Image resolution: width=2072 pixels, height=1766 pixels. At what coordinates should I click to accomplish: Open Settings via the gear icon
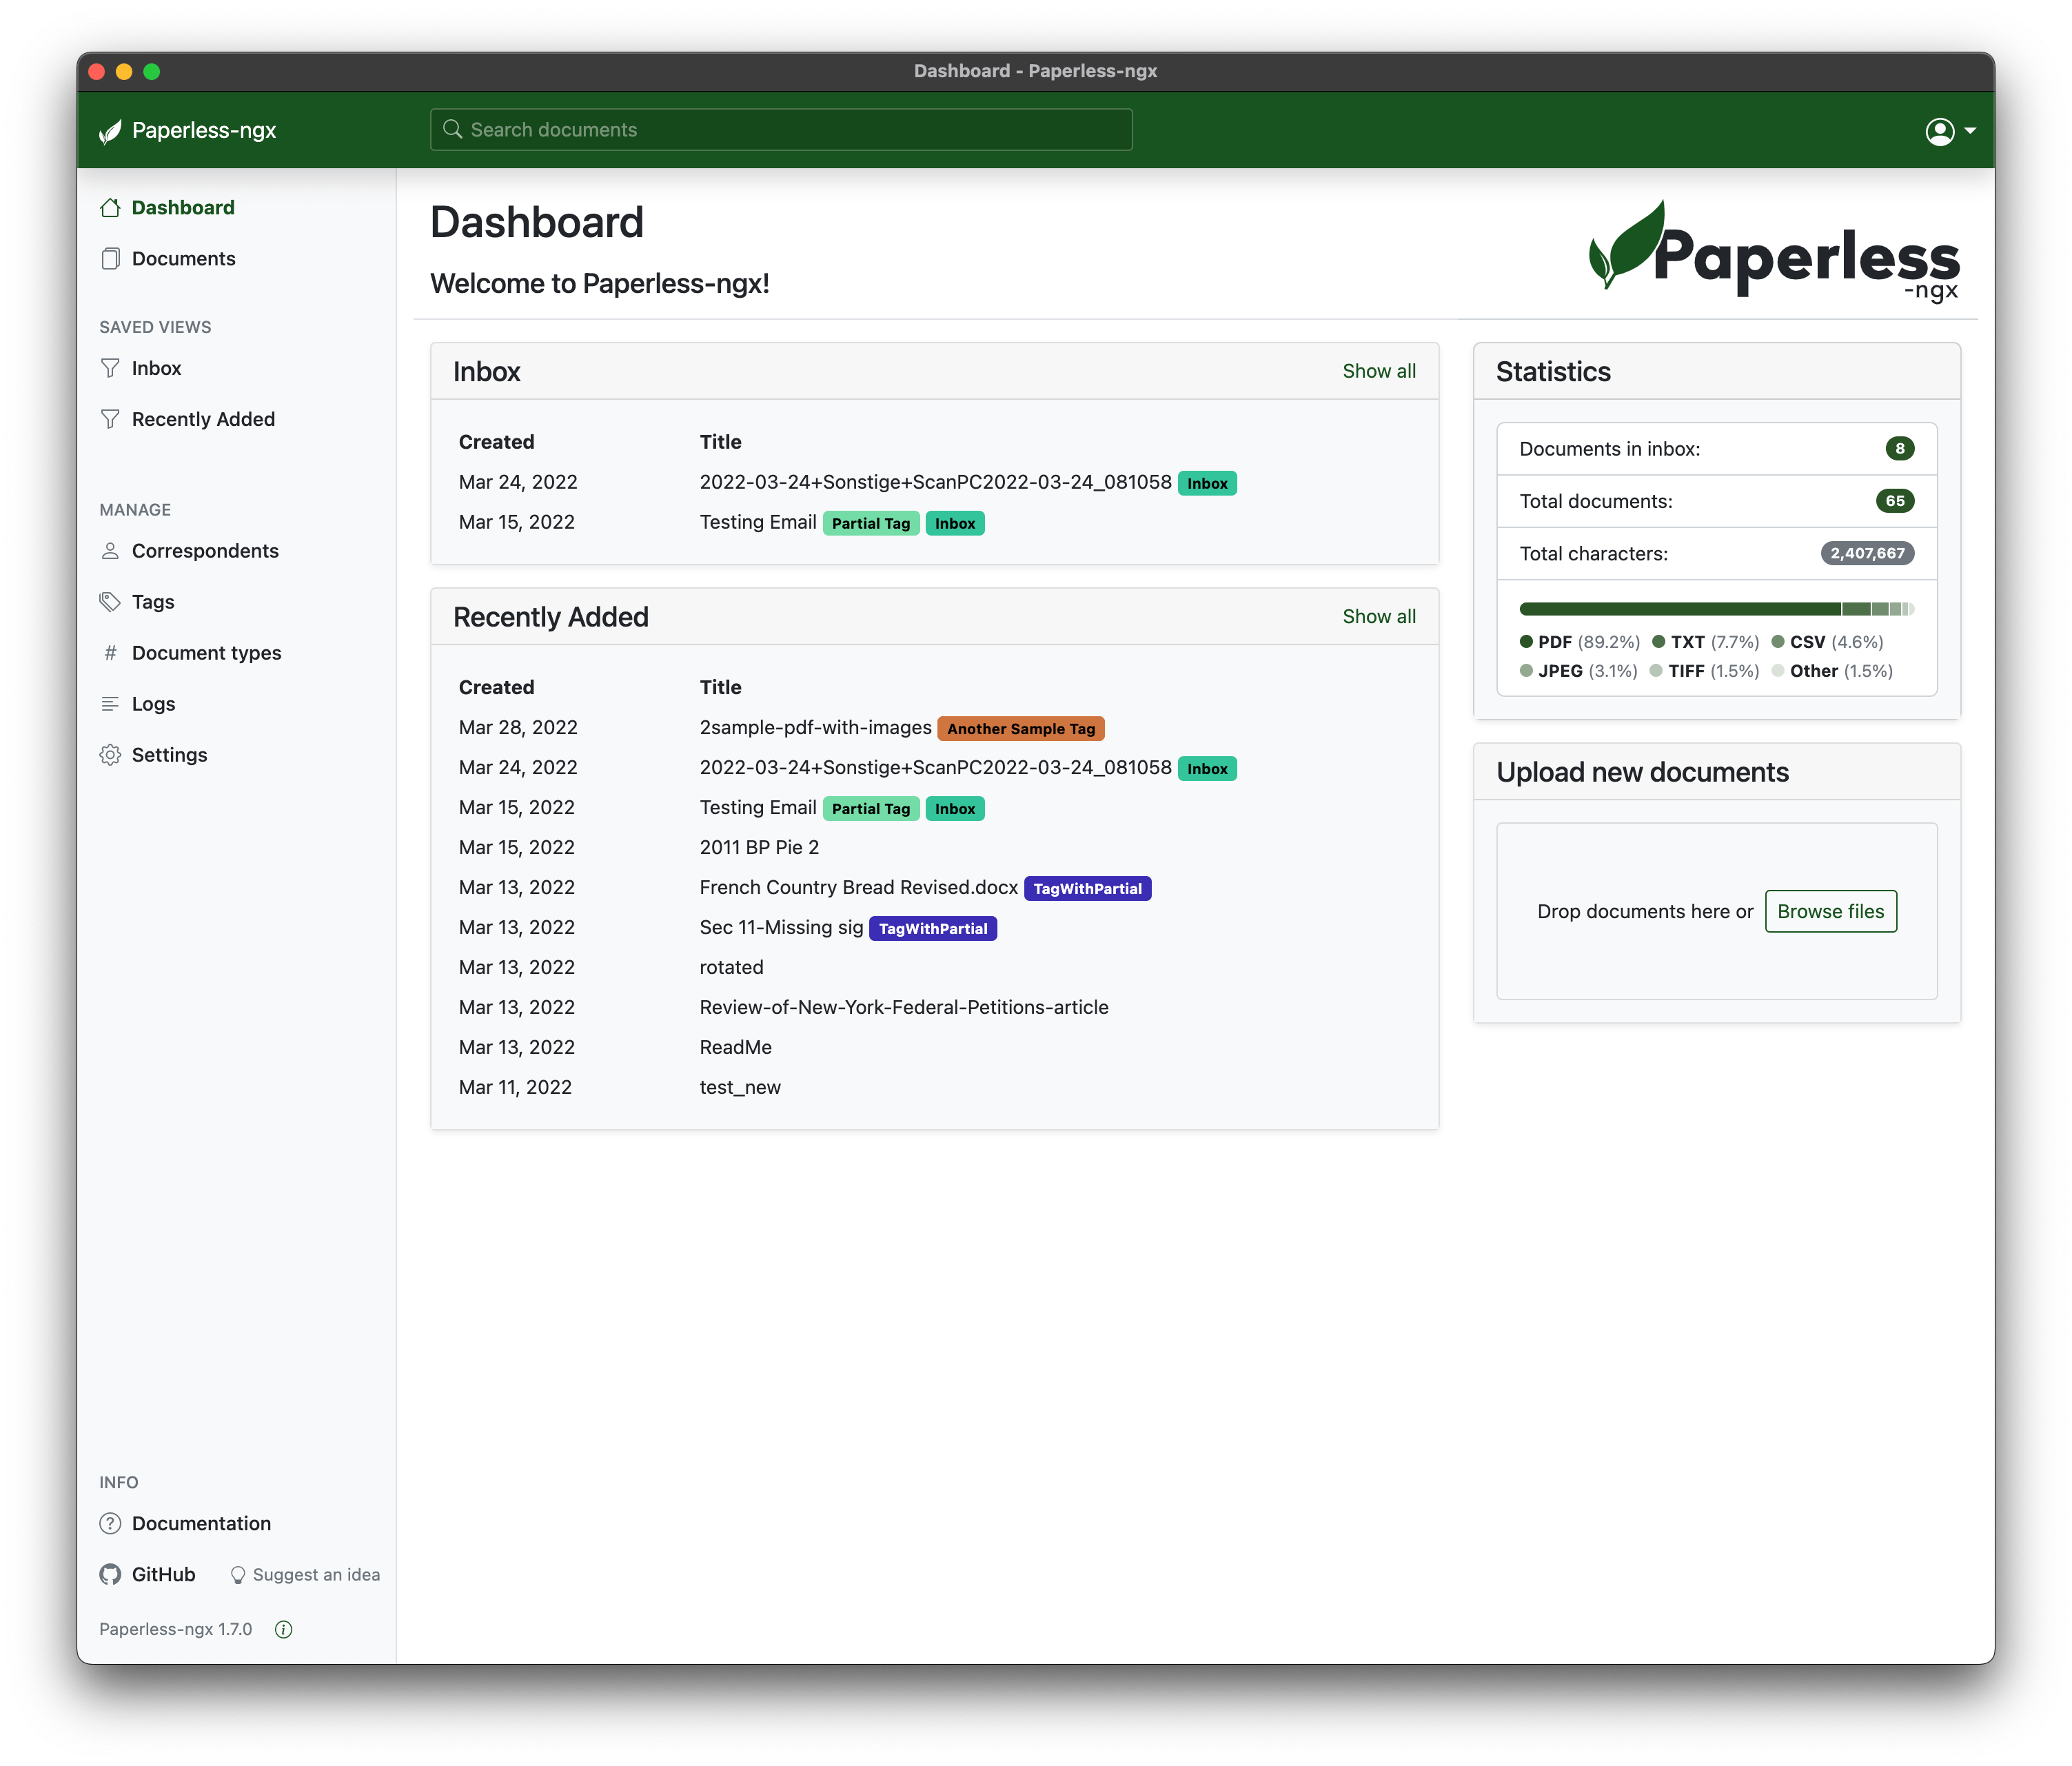coord(110,755)
